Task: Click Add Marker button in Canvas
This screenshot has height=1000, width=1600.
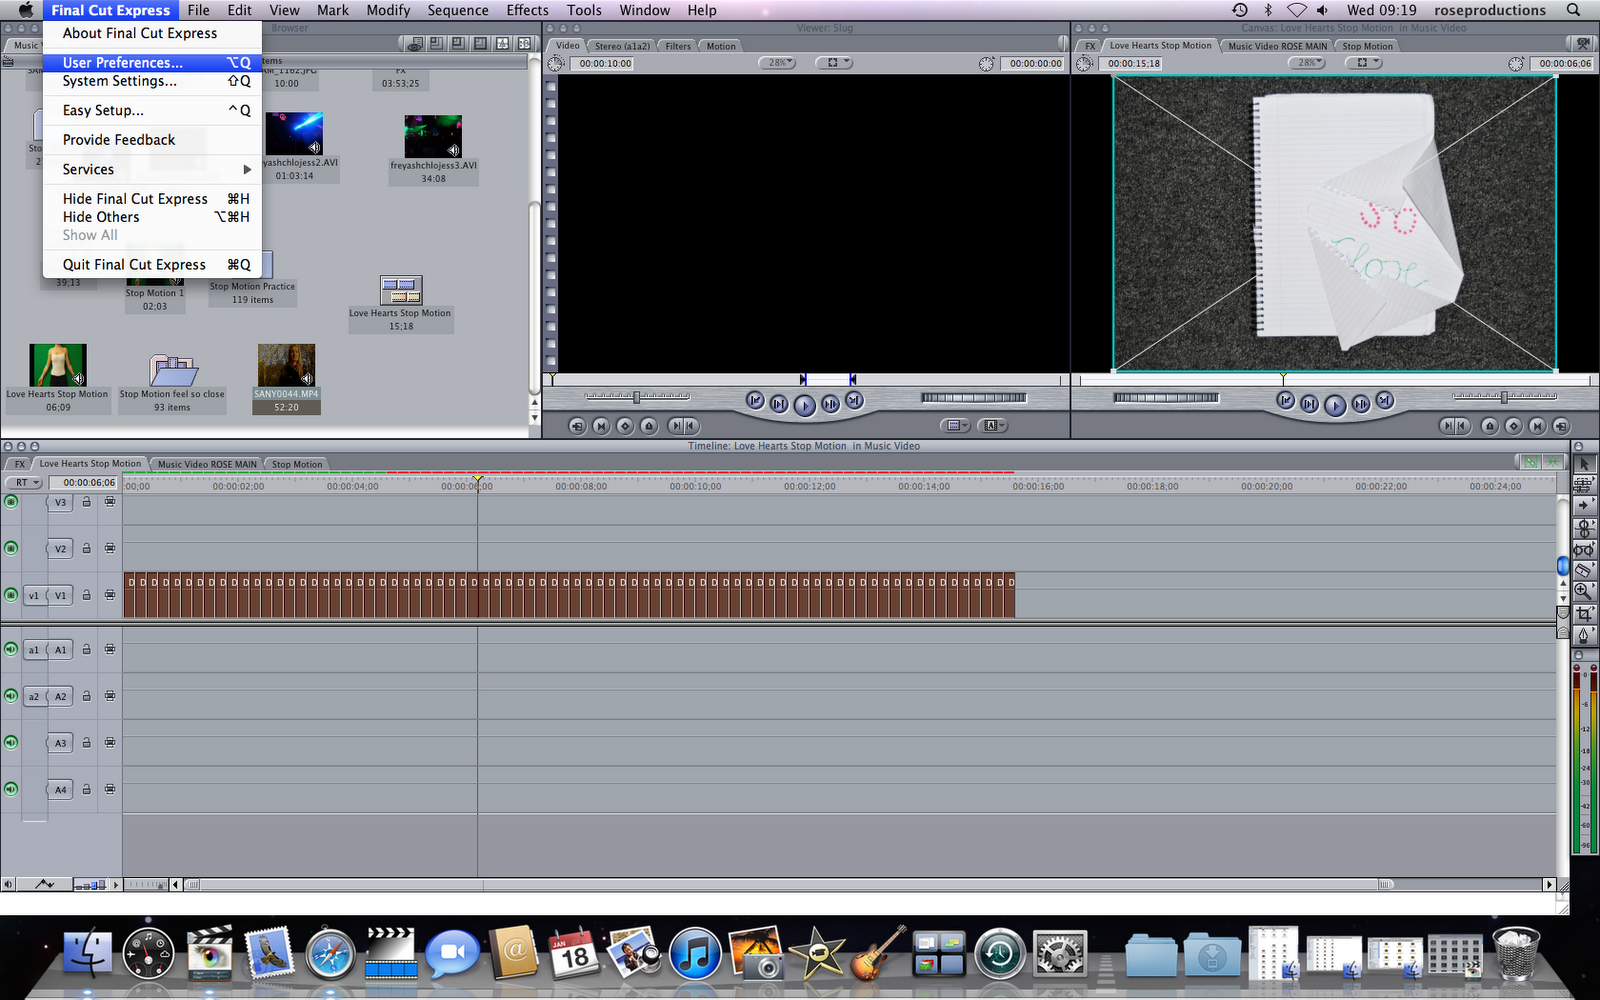Action: pos(1490,425)
